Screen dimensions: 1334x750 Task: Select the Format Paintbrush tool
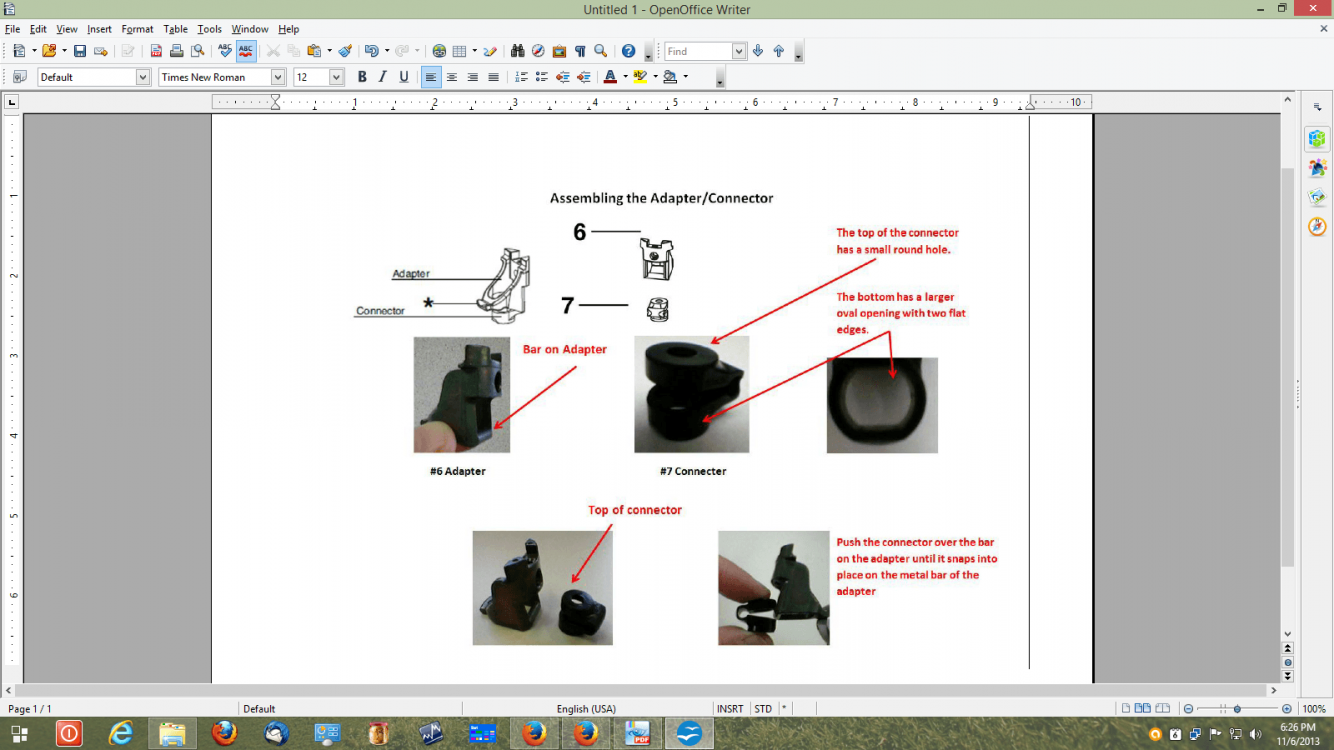[345, 51]
